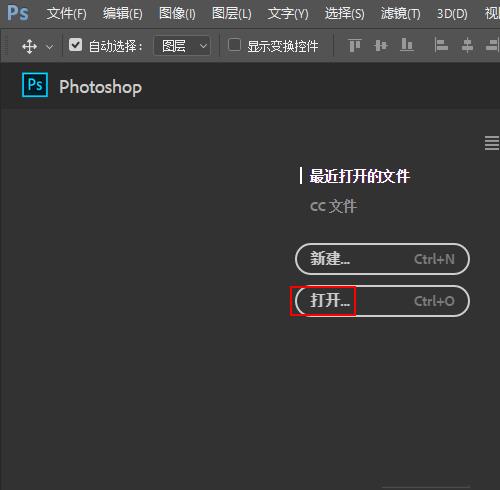Click the align left edges icon
The image size is (500, 490).
point(441,45)
